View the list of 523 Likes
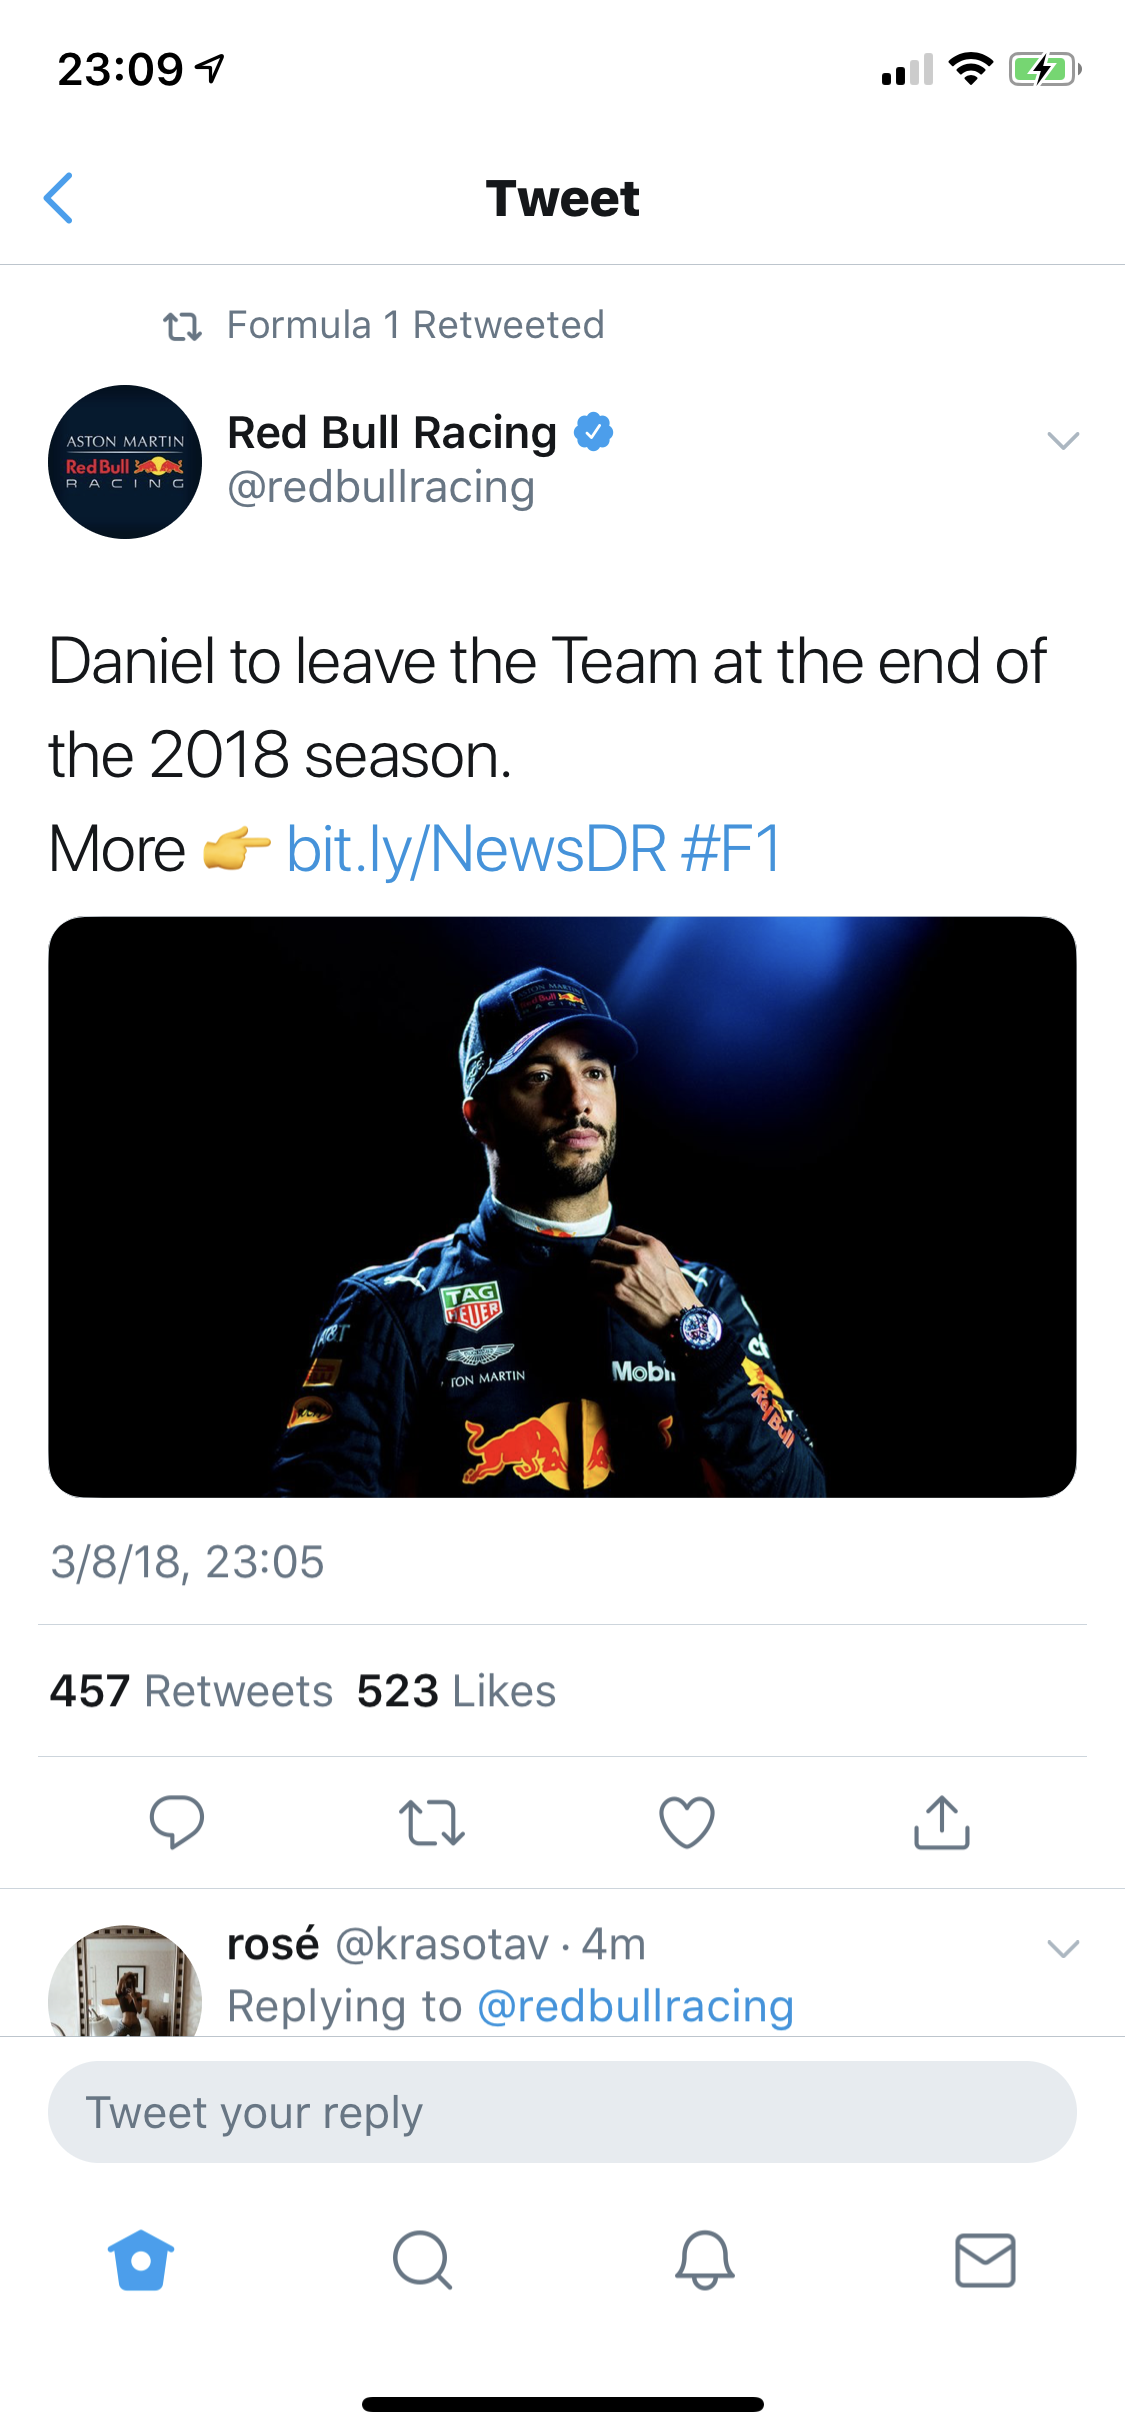Image resolution: width=1125 pixels, height=2436 pixels. [456, 1691]
